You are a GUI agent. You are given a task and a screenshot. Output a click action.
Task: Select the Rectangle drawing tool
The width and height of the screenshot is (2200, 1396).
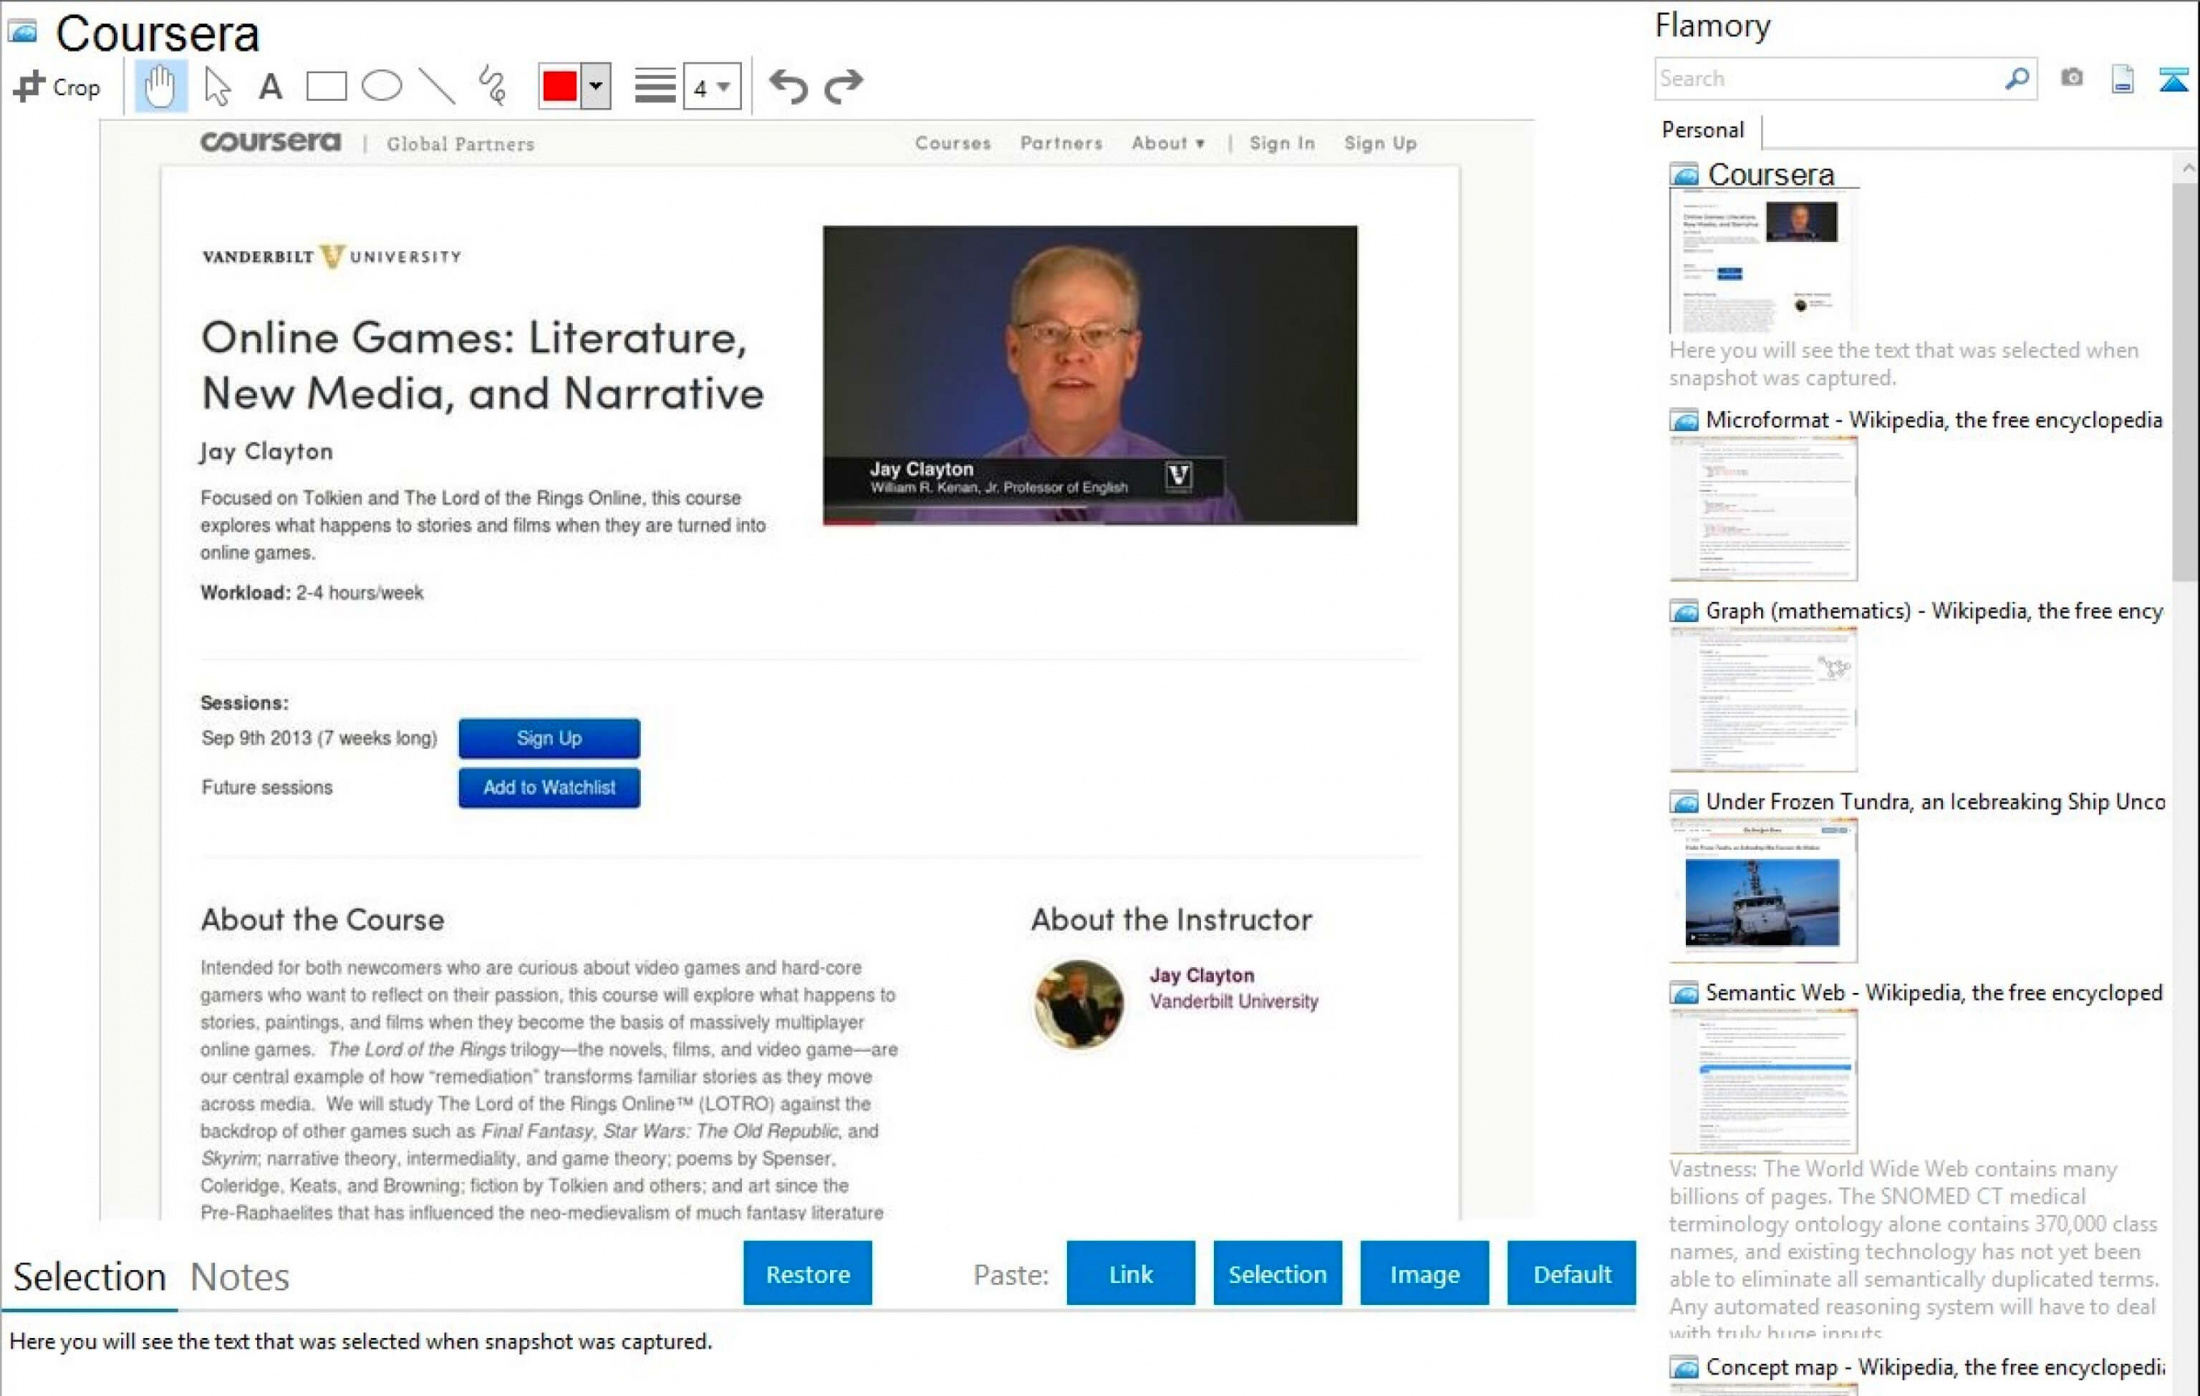pos(326,86)
